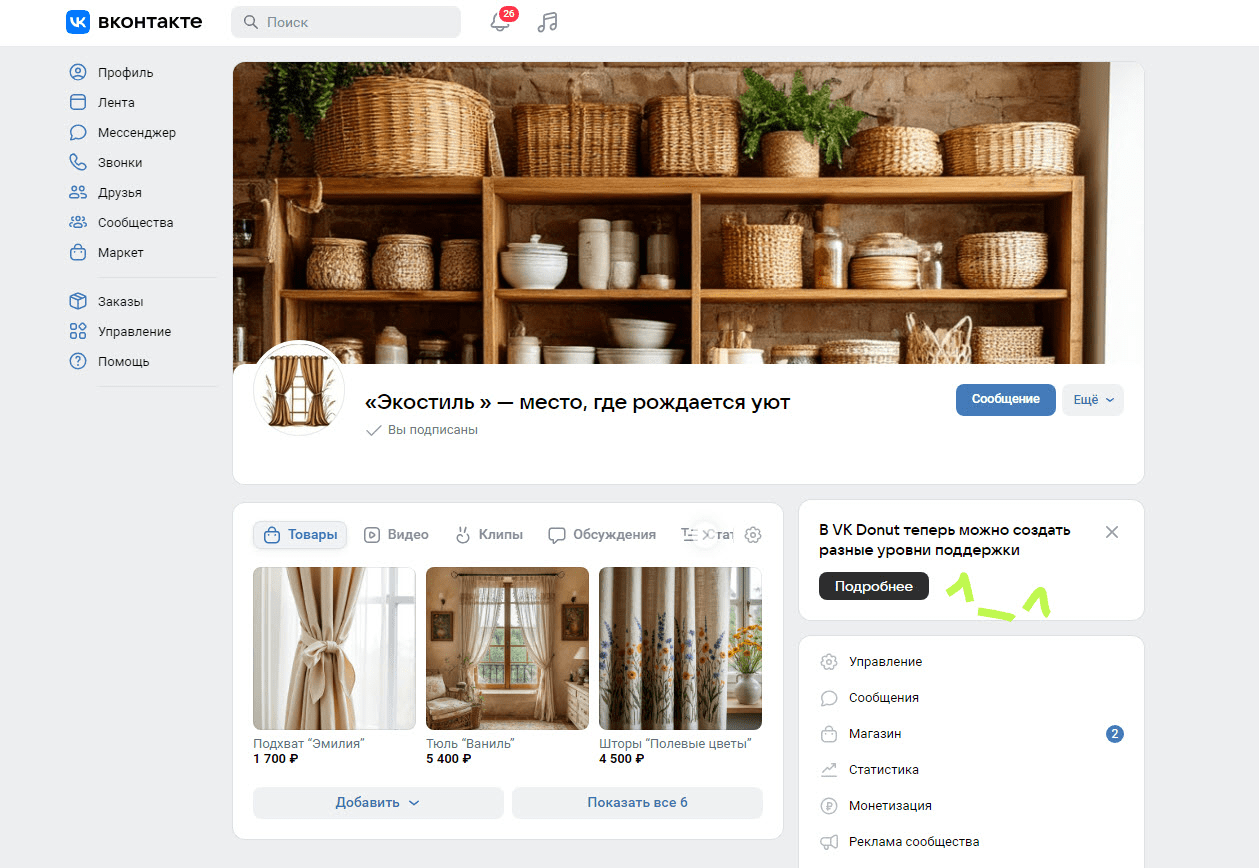1259x868 pixels.
Task: Open the Шторы “Полевые цветы” product thumbnail
Action: coord(680,649)
